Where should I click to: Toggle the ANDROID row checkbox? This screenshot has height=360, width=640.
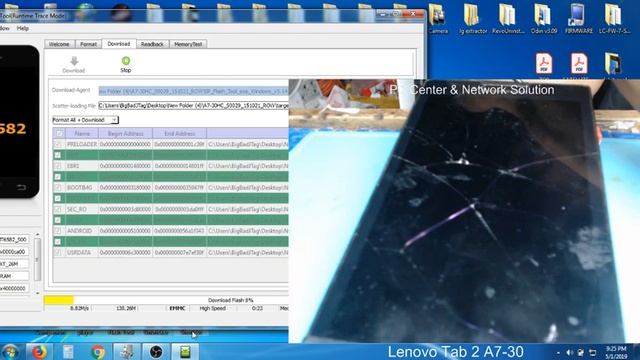point(58,231)
